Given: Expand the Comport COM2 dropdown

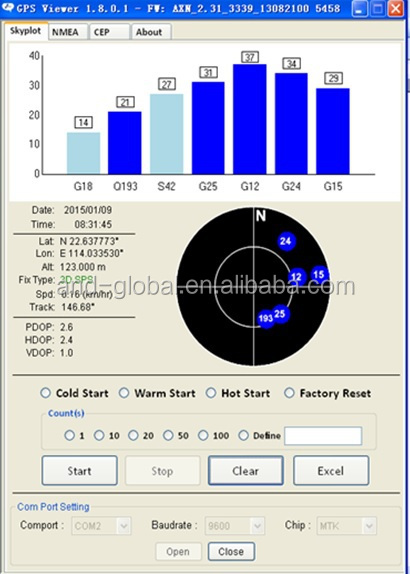Looking at the screenshot, I should pos(101,526).
